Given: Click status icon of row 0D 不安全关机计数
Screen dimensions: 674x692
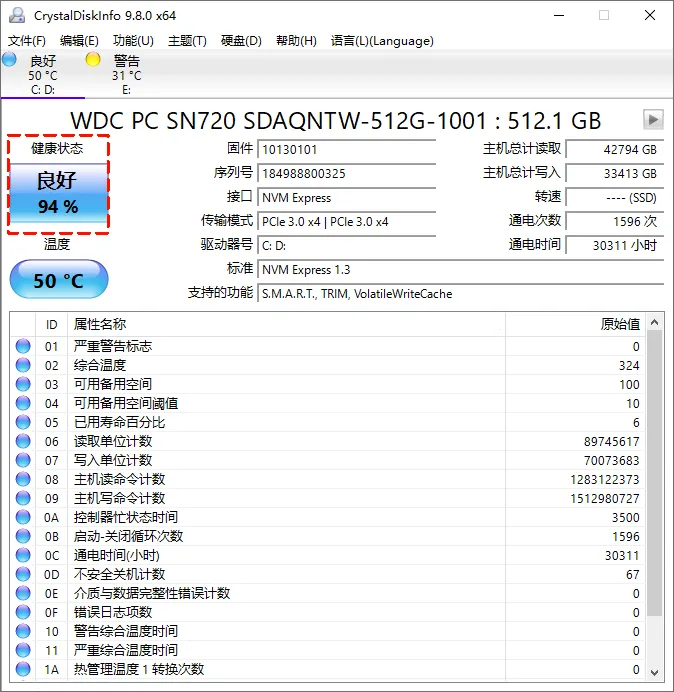Looking at the screenshot, I should point(23,574).
